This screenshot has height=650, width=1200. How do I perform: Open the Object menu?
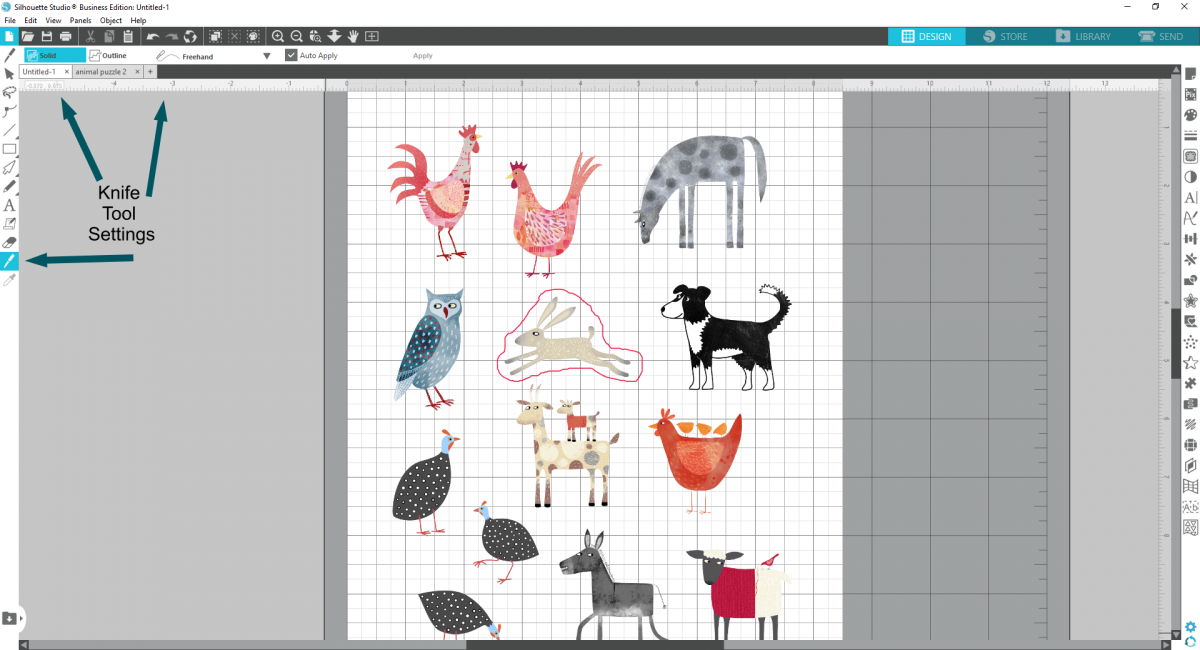click(x=111, y=20)
